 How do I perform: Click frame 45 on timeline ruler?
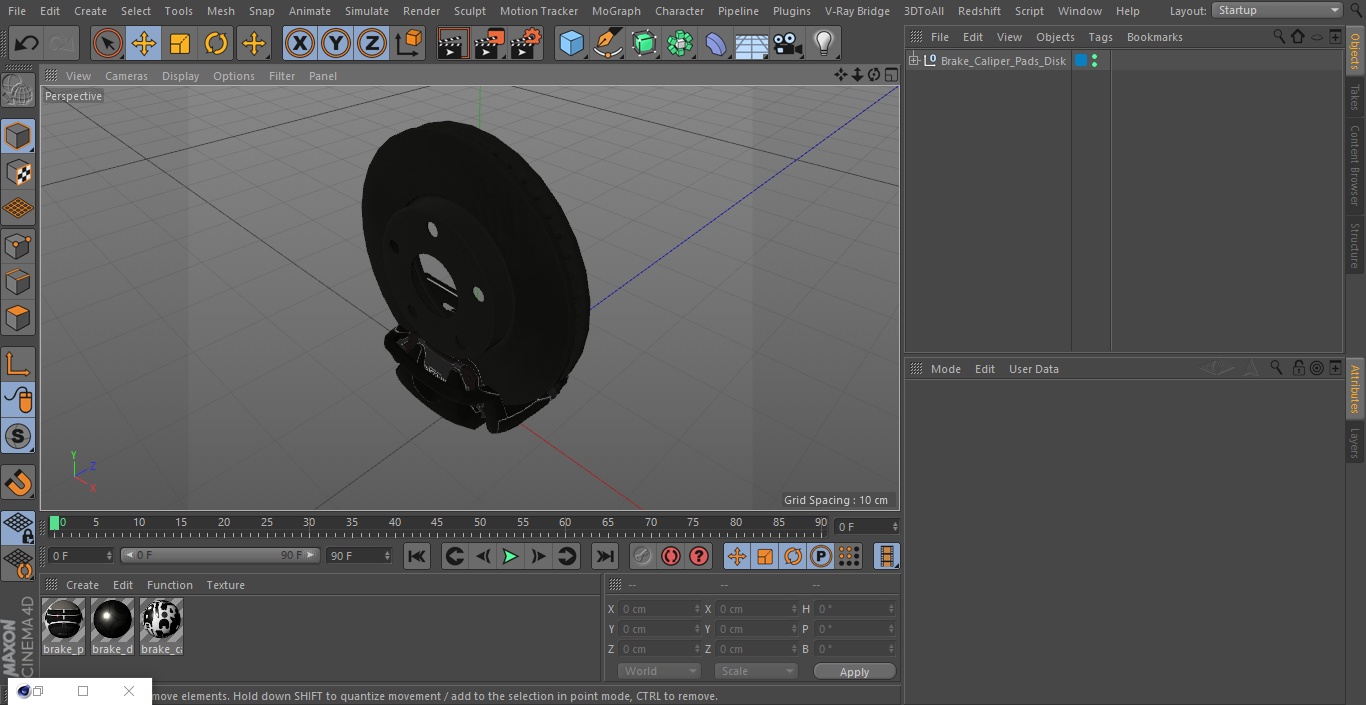point(437,523)
